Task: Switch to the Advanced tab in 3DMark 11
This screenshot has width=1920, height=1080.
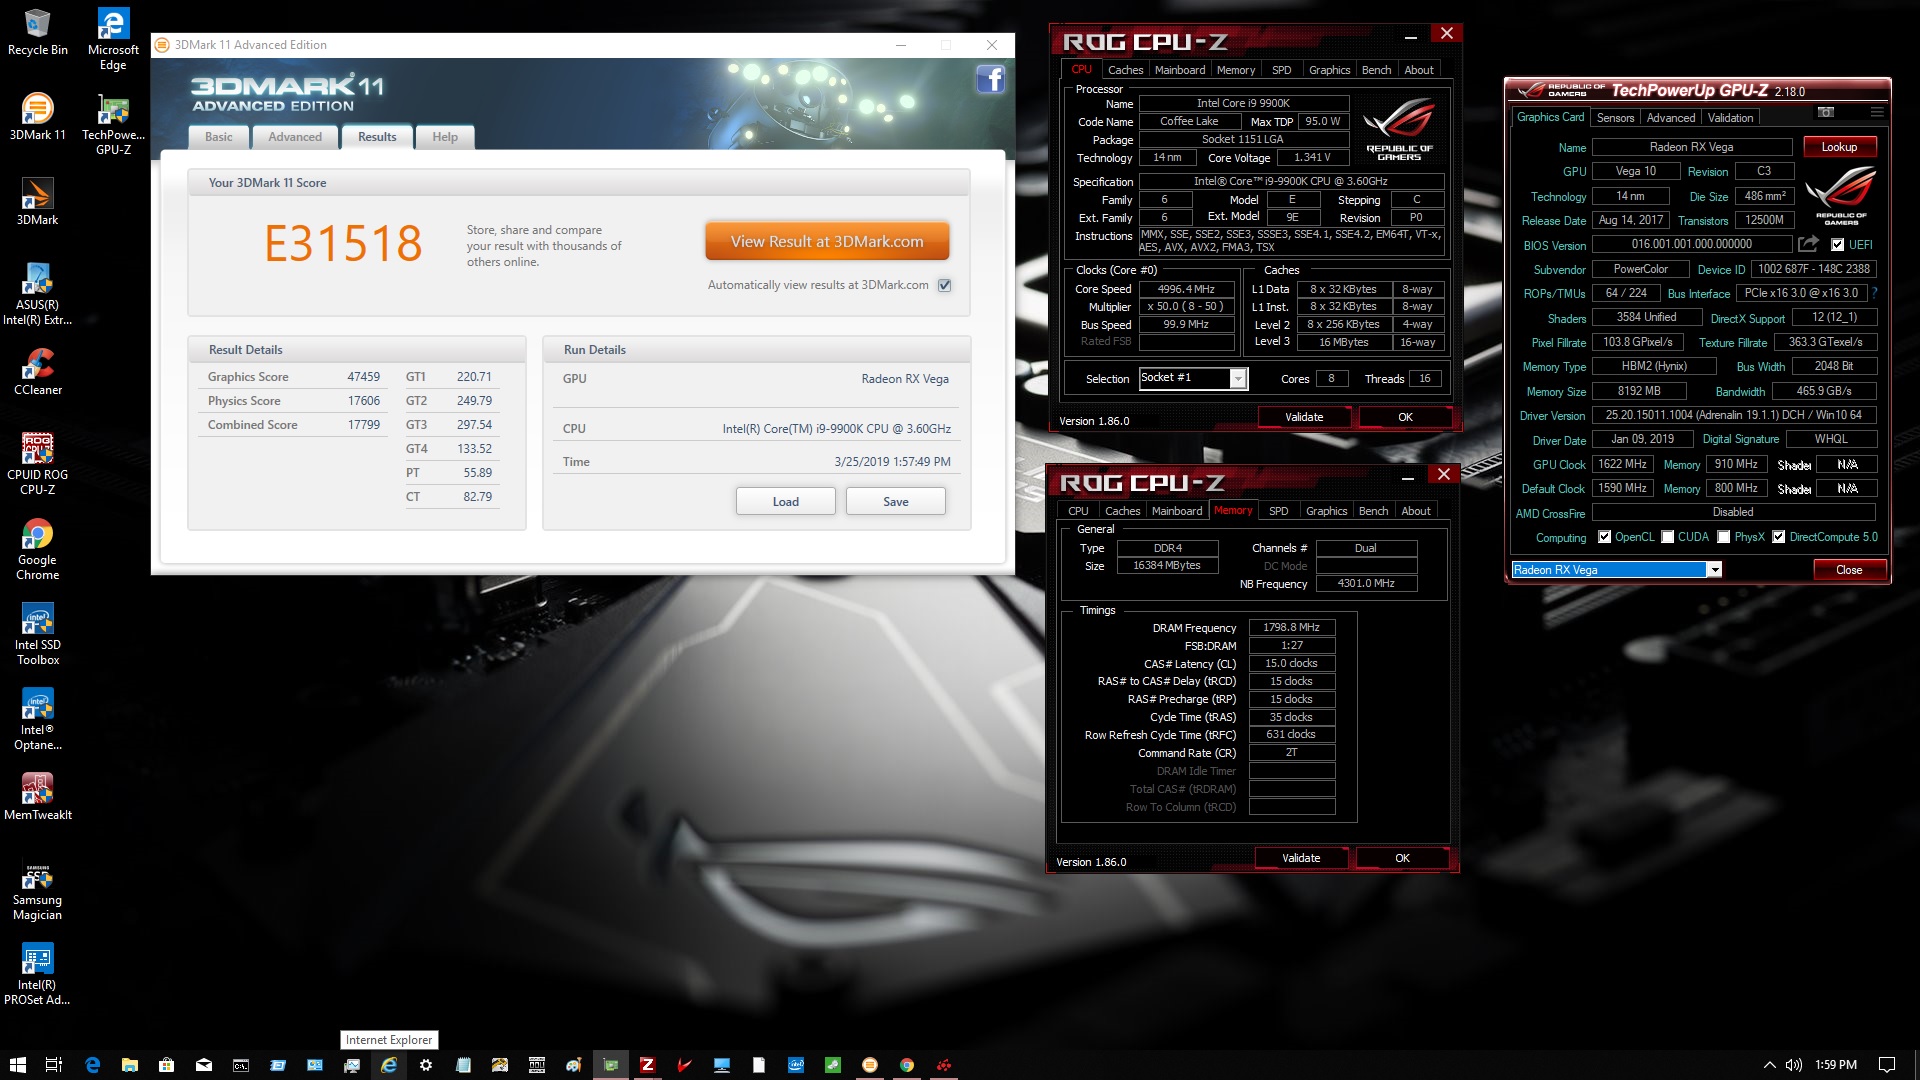Action: point(295,137)
